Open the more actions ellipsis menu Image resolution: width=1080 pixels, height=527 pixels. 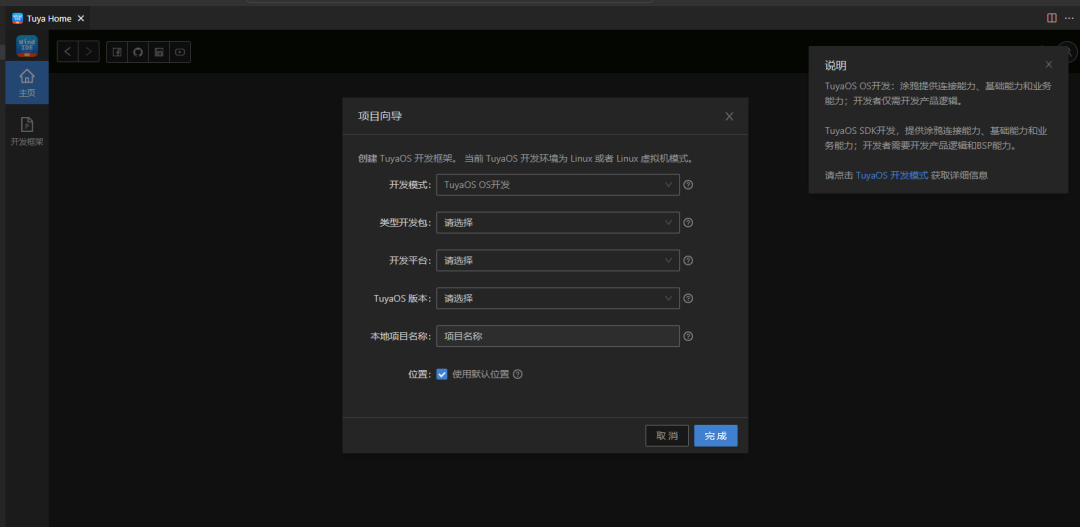[1069, 18]
